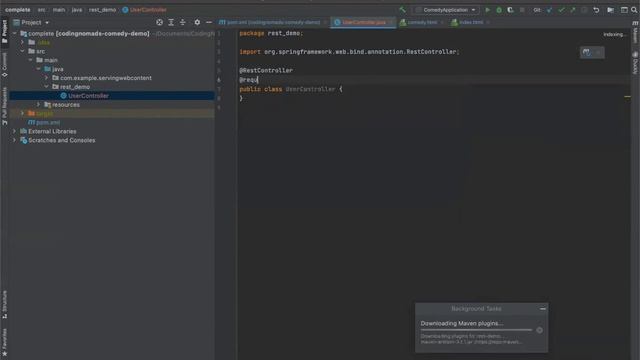Open Project panel gear options
This screenshot has width=640, height=360.
point(197,22)
